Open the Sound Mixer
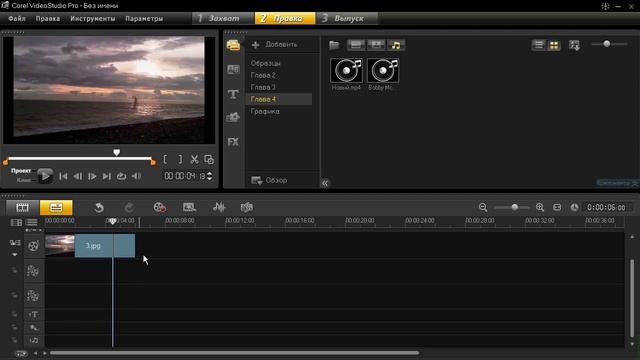This screenshot has height=360, width=640. tap(219, 207)
